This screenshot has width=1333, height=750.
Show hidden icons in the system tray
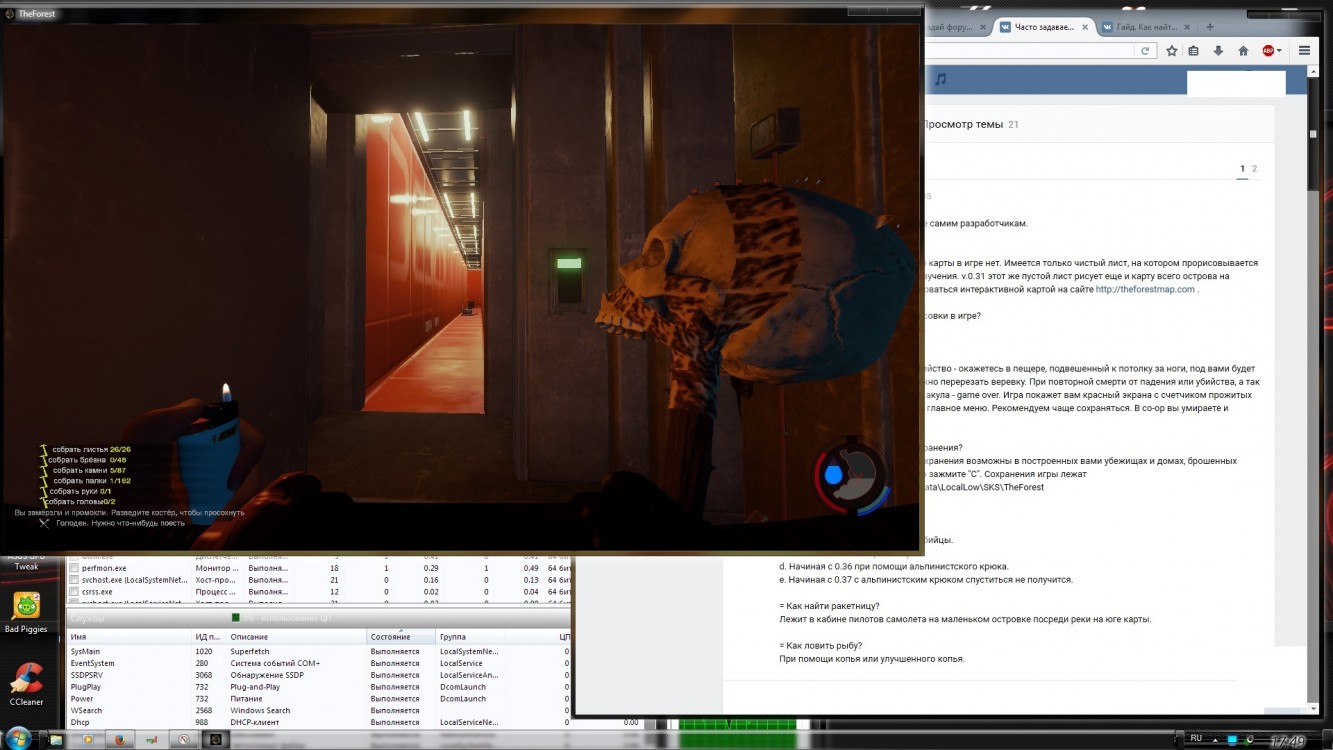1217,739
